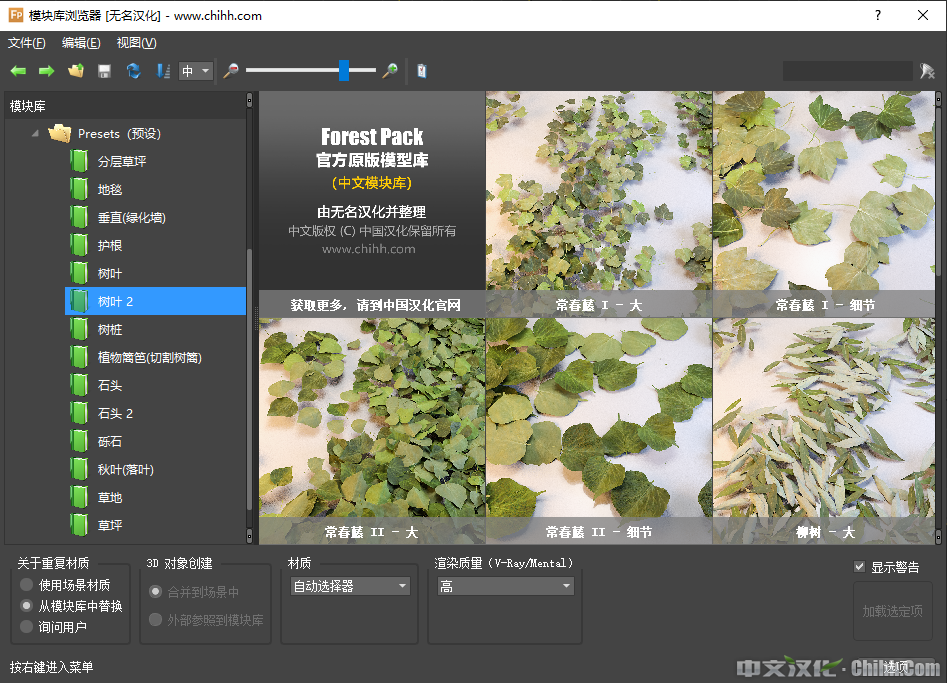Select the 使用场景材质 radio button
Viewport: 947px width, 683px height.
(x=27, y=585)
